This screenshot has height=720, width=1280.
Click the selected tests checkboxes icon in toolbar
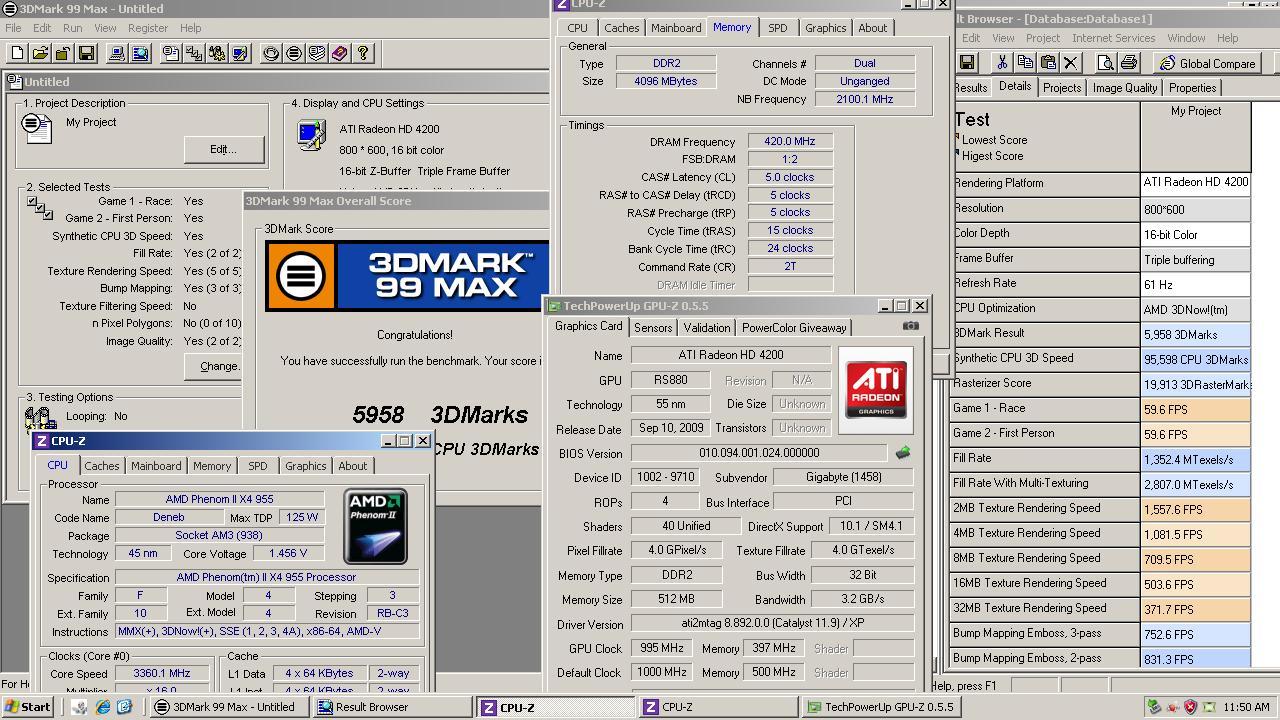click(194, 53)
